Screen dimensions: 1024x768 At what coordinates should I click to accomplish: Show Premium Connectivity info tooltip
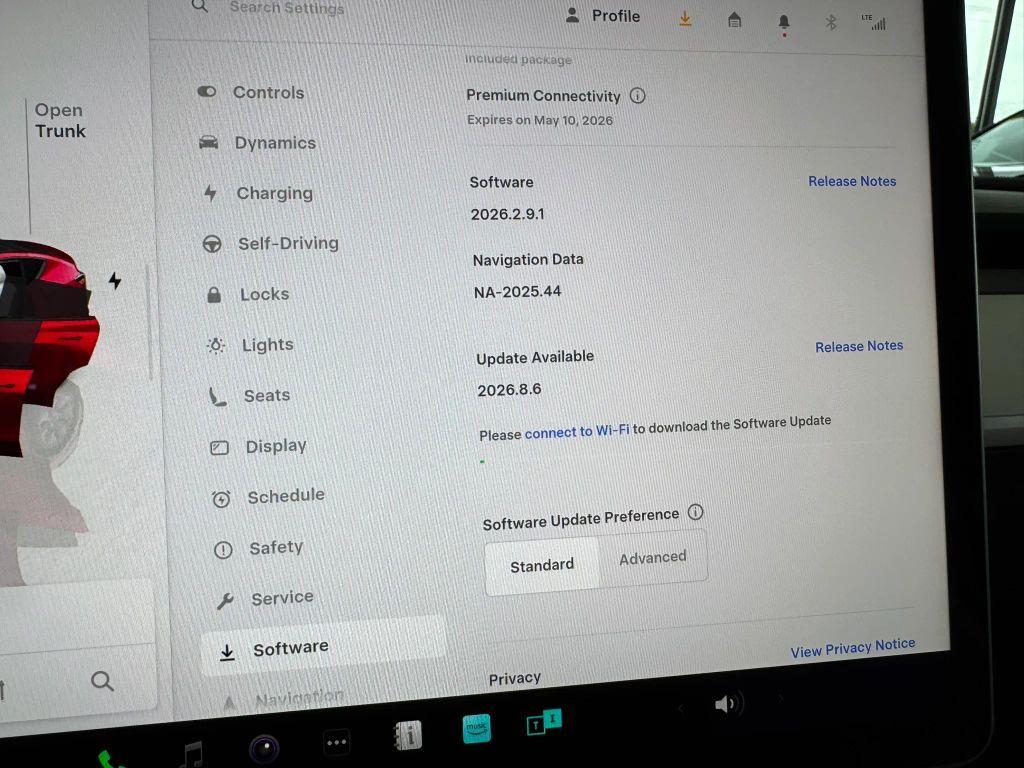pyautogui.click(x=638, y=96)
